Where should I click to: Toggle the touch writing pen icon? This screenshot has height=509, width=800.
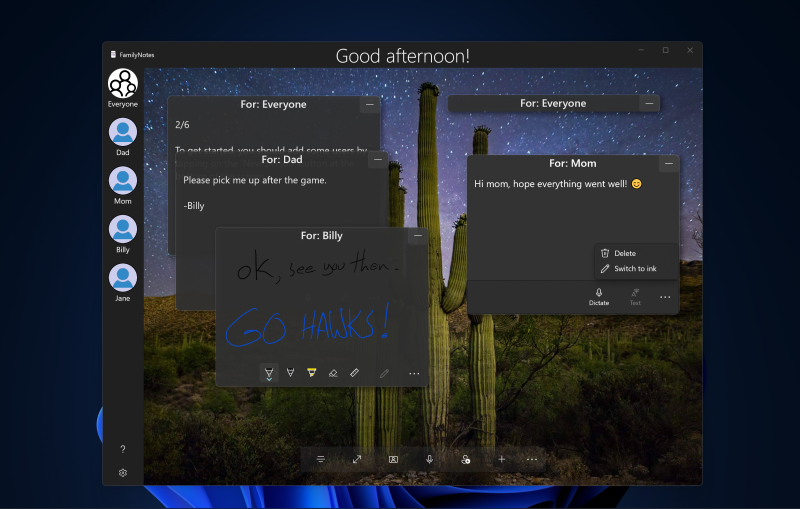tap(384, 373)
